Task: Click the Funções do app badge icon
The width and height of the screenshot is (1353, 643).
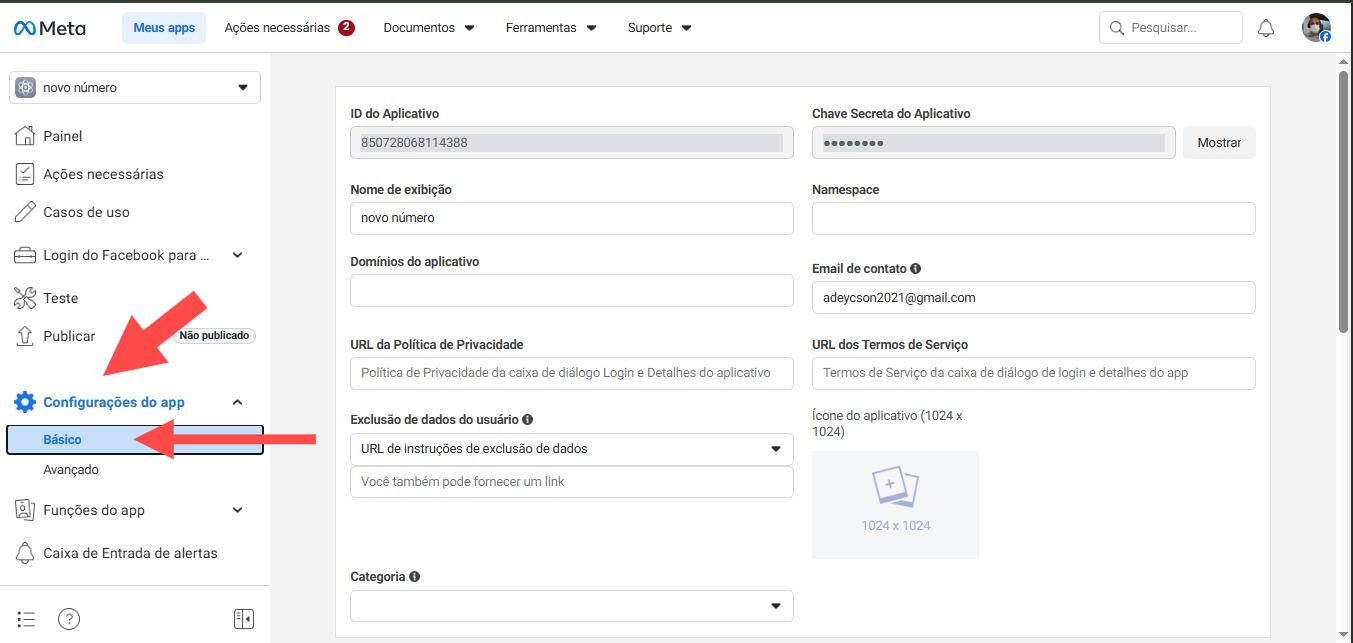Action: [x=25, y=510]
